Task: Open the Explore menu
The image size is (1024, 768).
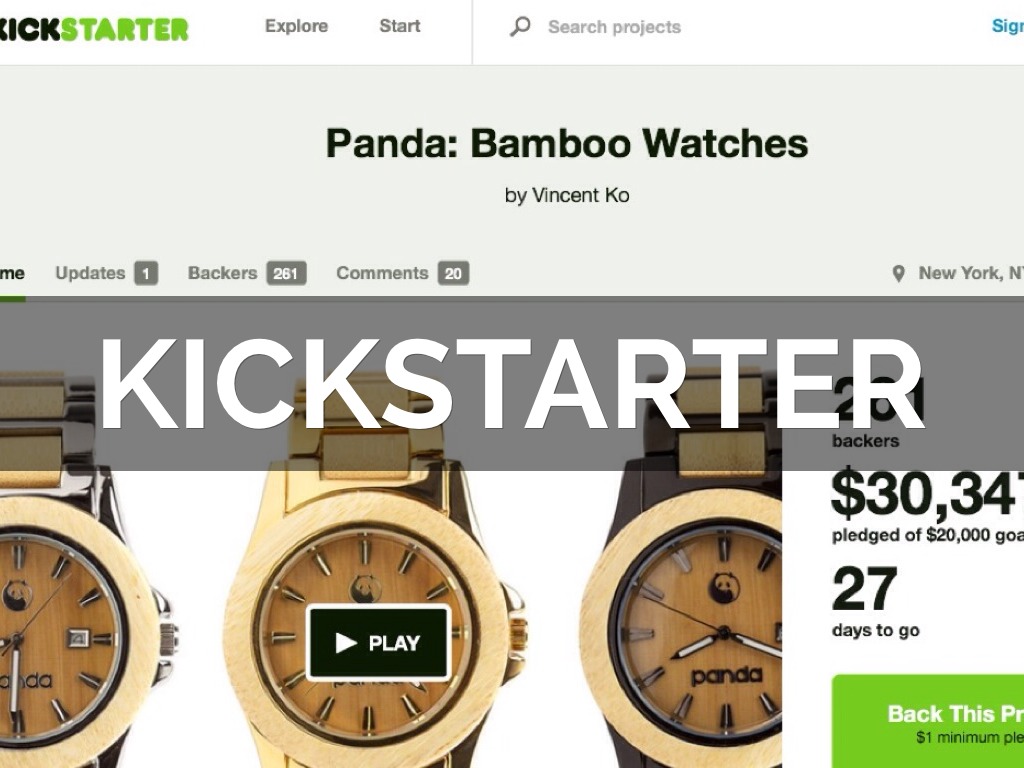Action: [296, 26]
